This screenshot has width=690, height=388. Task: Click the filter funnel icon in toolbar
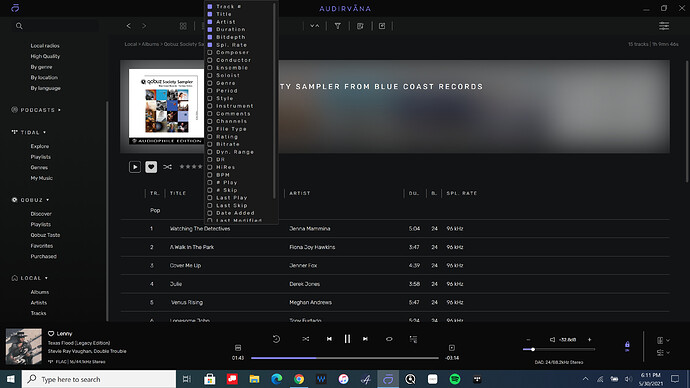point(338,26)
